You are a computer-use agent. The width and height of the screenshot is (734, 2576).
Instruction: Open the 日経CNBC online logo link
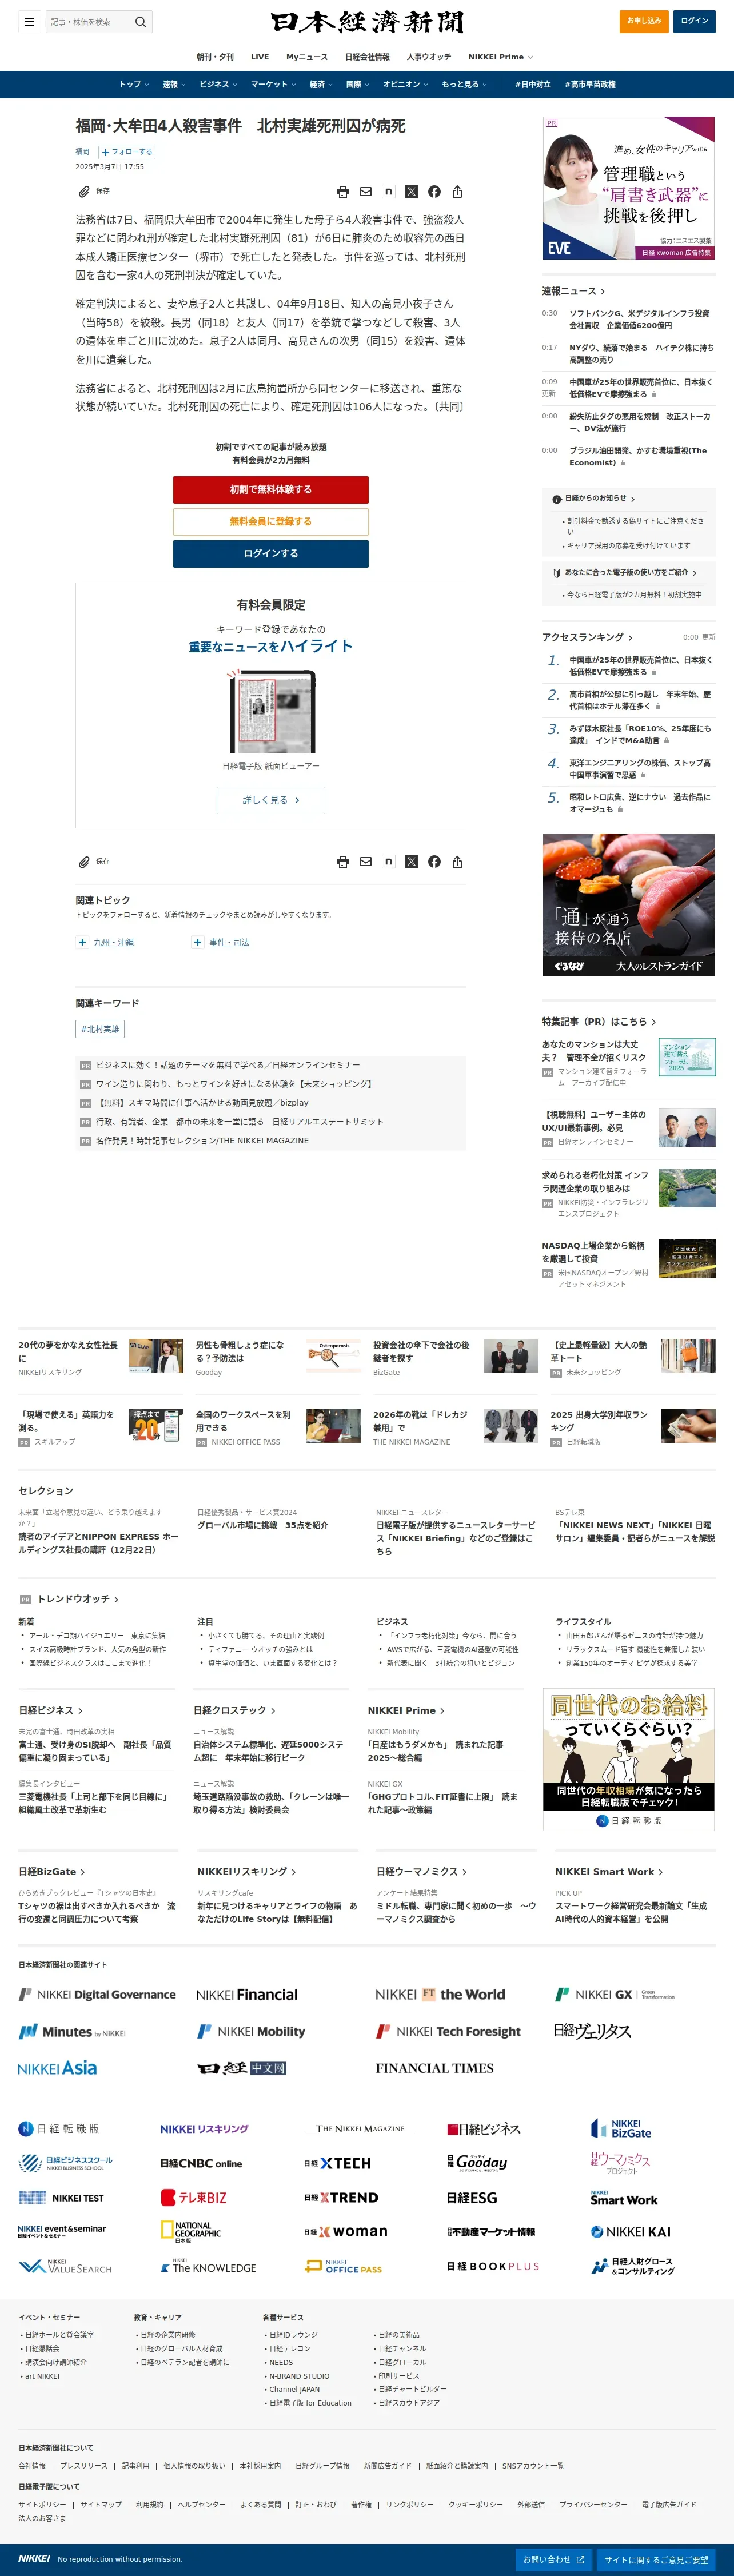(x=201, y=2164)
